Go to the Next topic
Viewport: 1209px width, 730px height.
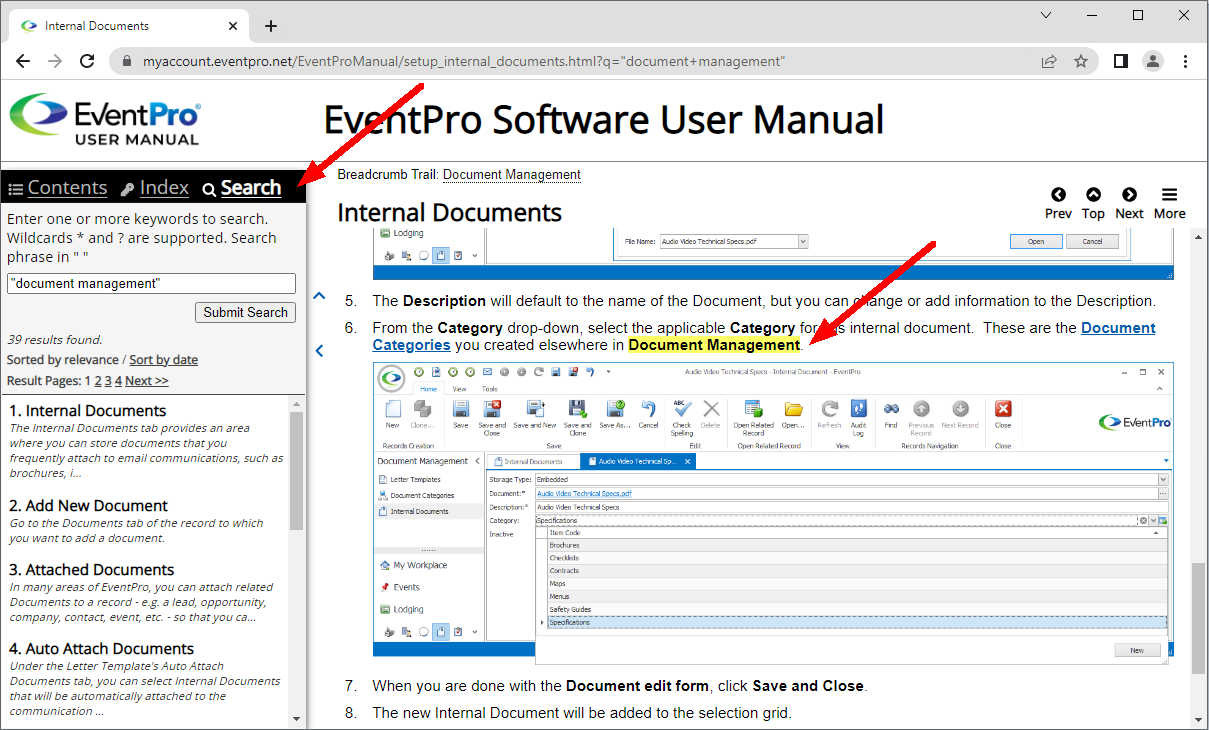1129,204
